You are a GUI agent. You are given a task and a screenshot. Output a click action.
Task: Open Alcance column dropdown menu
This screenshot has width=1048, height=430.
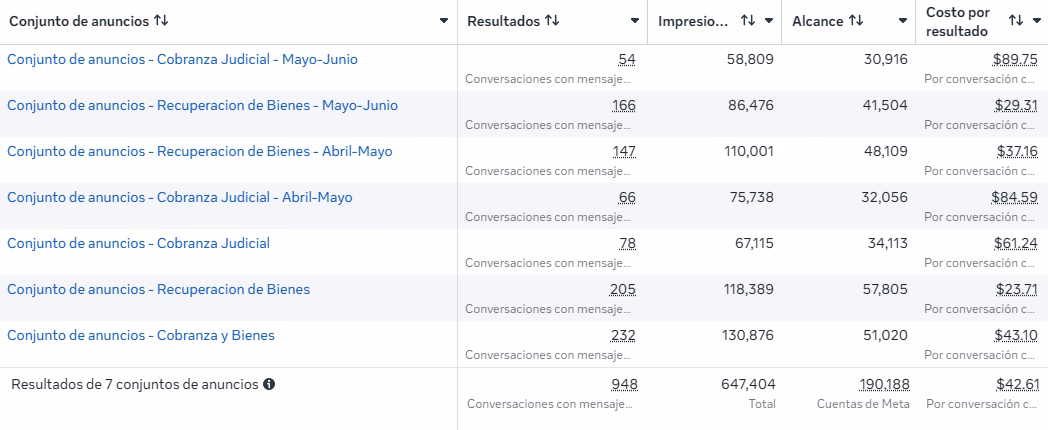point(903,21)
